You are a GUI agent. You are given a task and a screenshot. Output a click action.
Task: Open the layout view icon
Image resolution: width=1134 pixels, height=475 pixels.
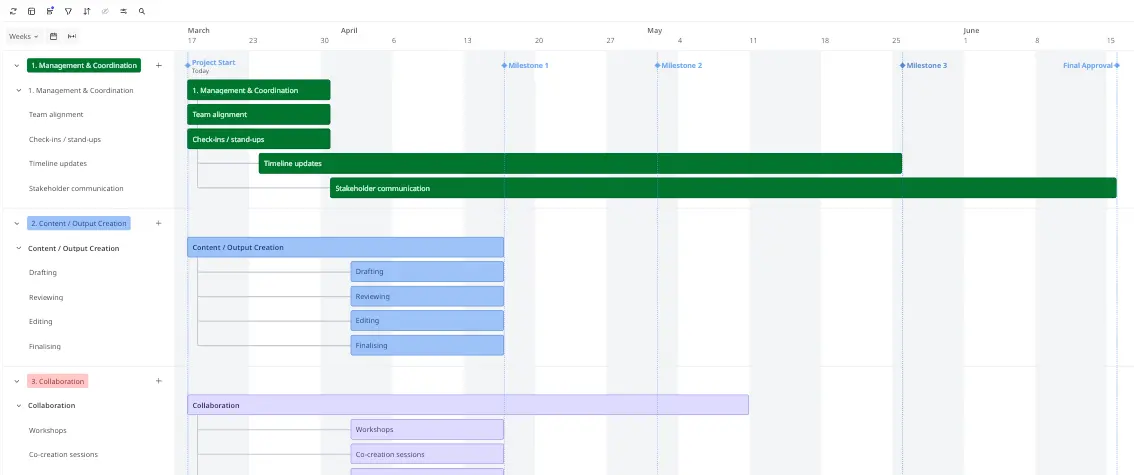coord(31,12)
